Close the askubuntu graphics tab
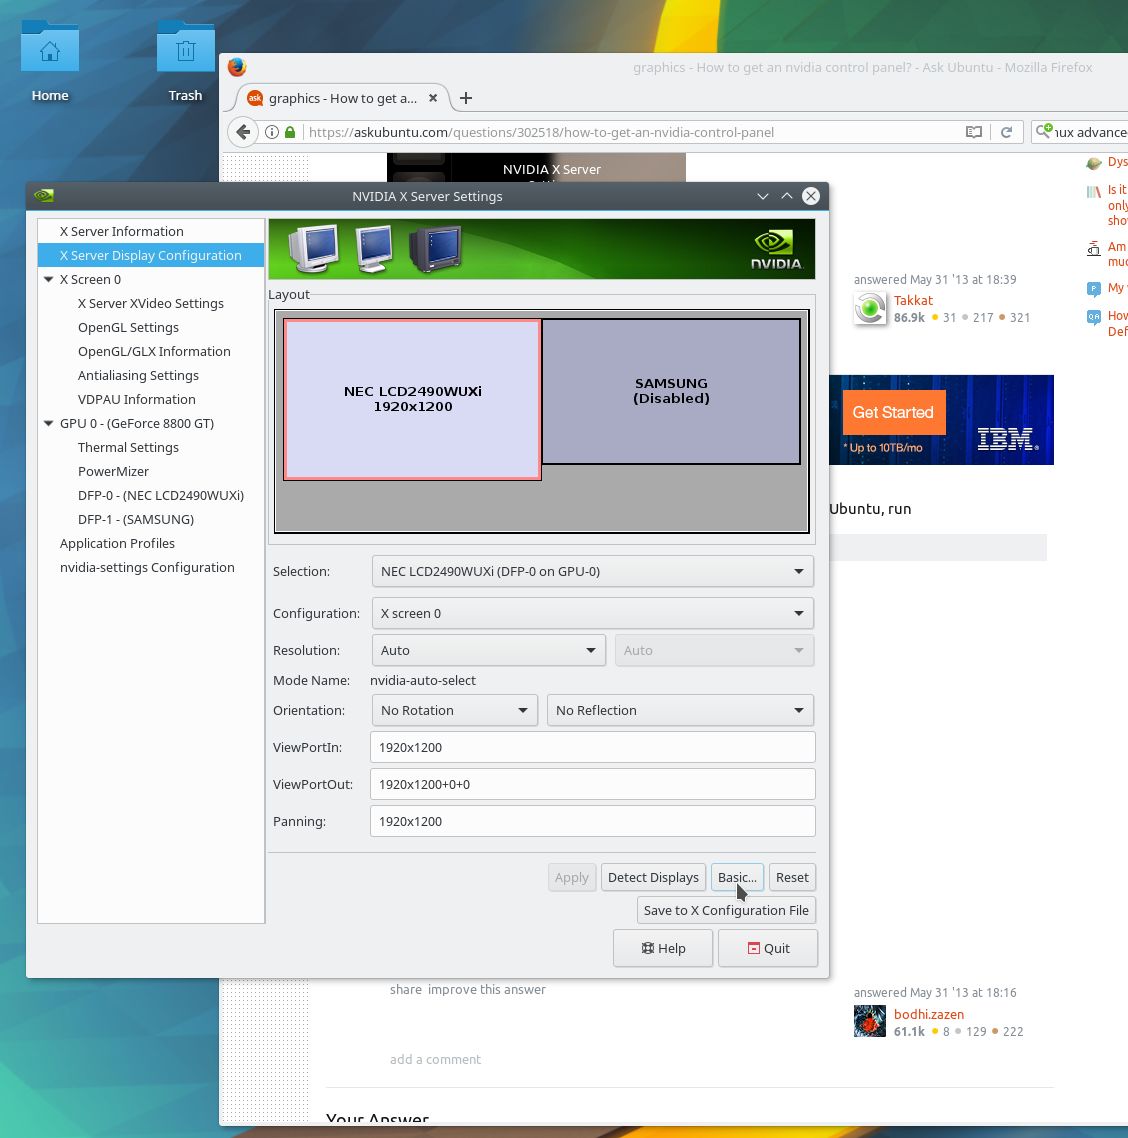 [433, 98]
